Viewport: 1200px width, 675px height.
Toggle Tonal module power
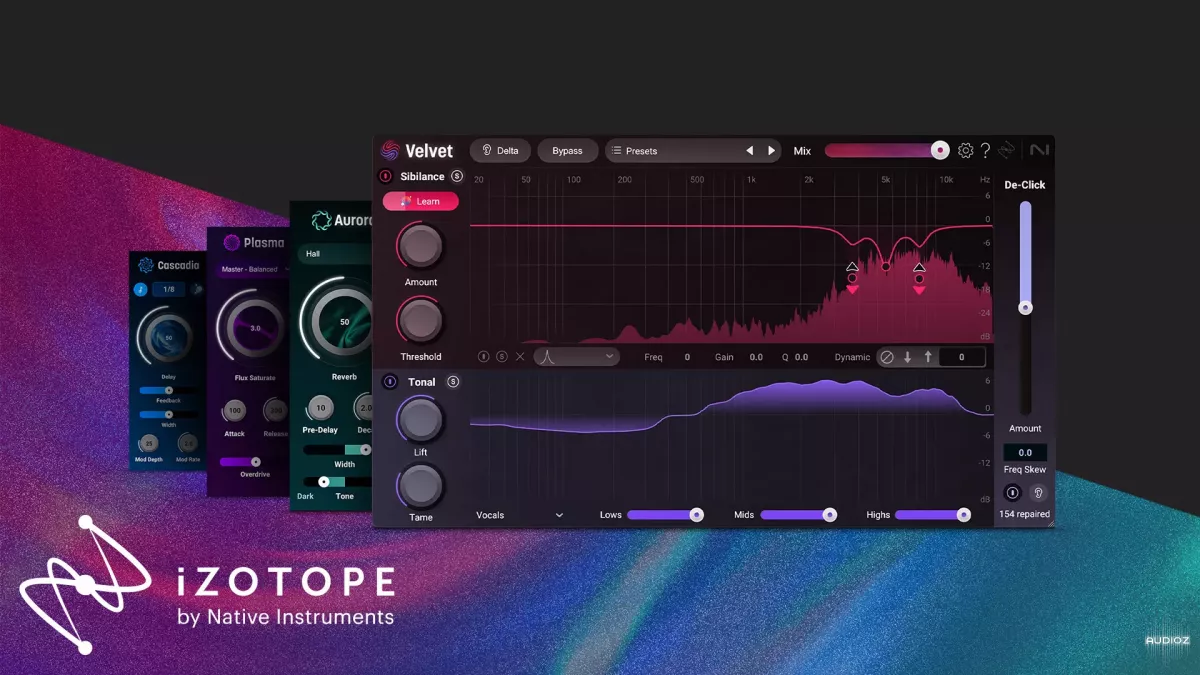(390, 381)
